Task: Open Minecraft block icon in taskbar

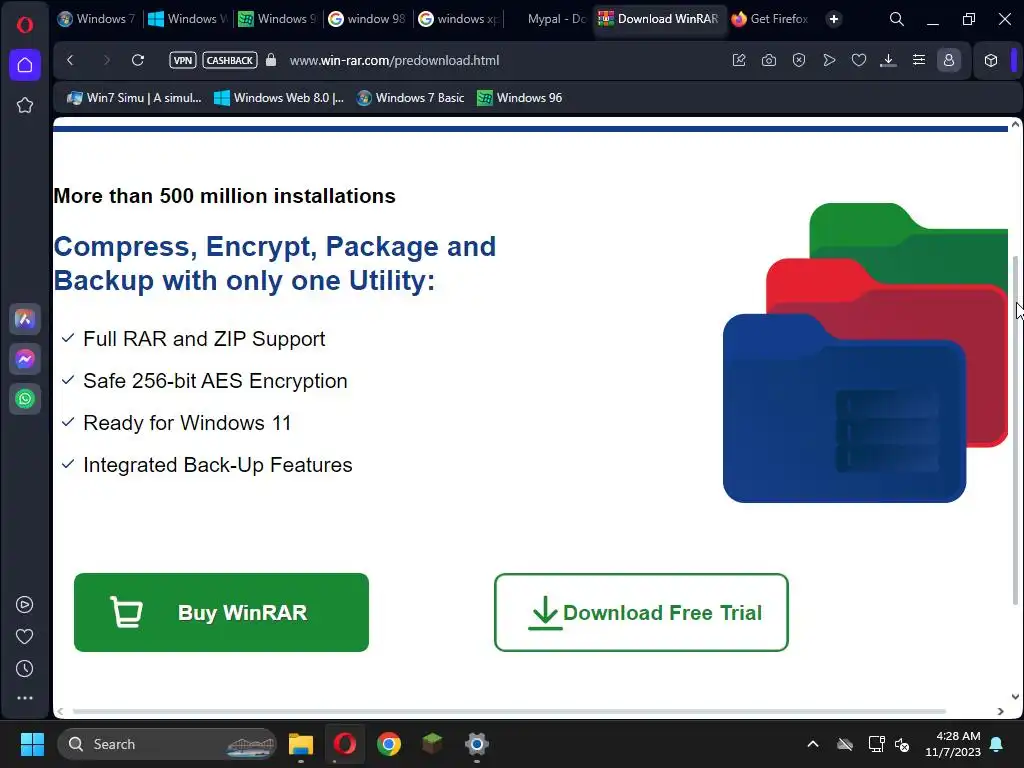Action: point(432,744)
